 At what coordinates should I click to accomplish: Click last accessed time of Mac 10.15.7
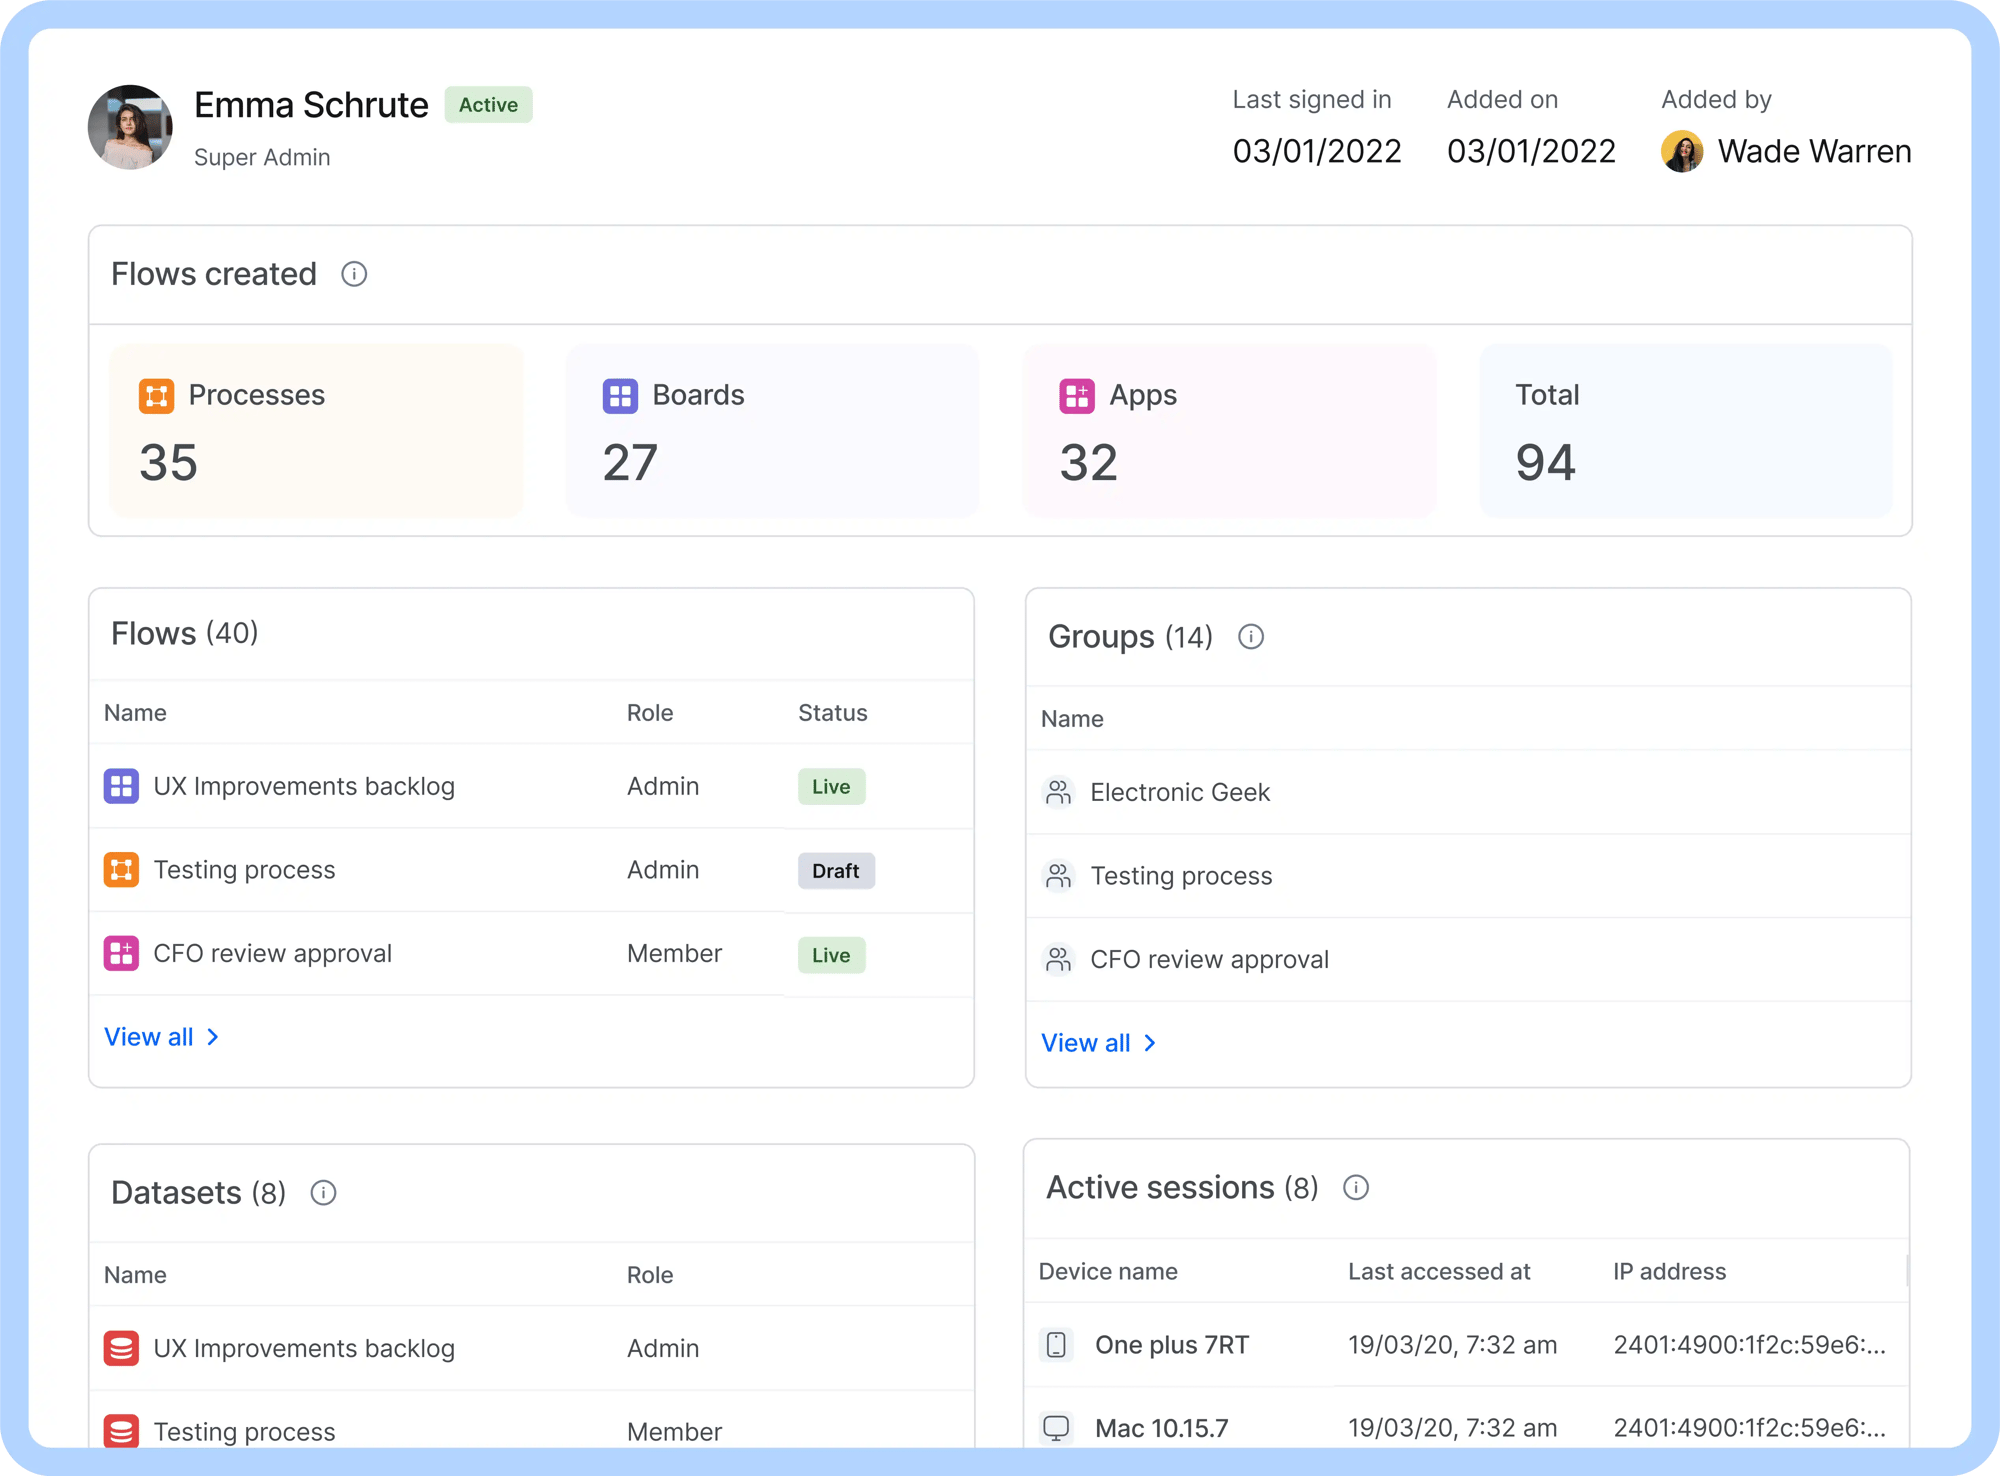(x=1452, y=1428)
